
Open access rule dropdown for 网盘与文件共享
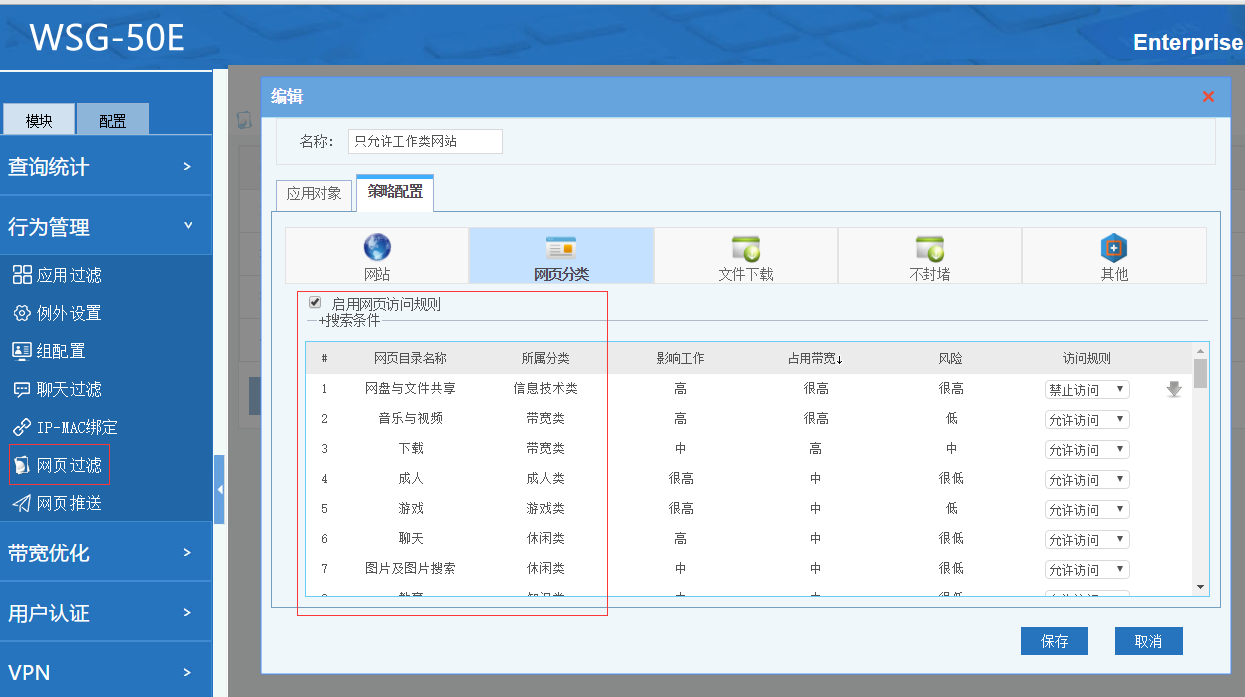(1087, 389)
